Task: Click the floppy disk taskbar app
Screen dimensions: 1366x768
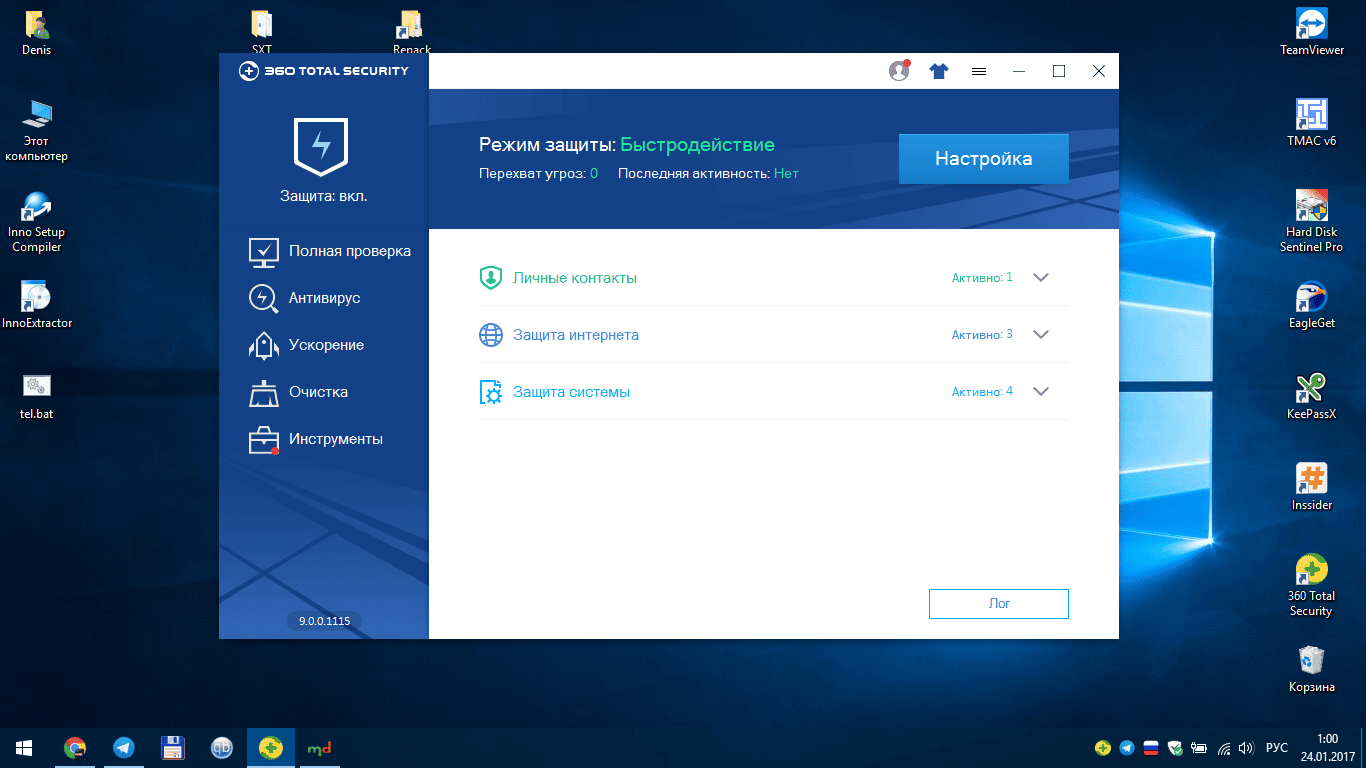Action: click(x=173, y=747)
